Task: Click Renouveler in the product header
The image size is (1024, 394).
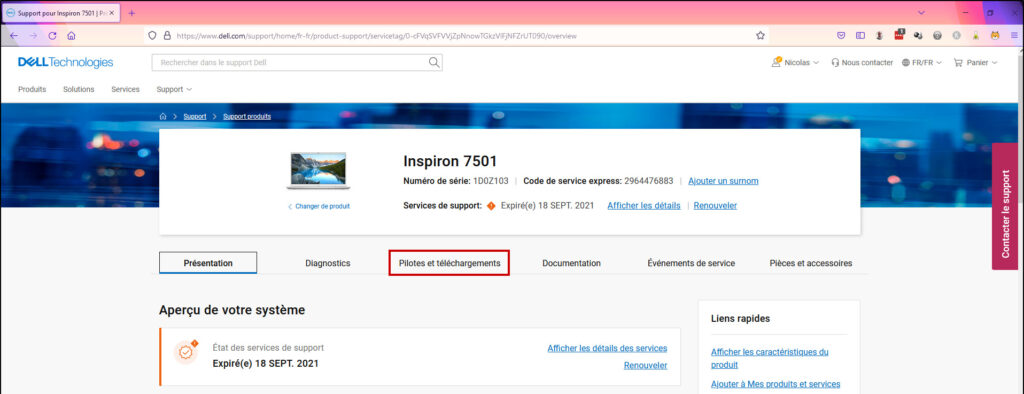Action: coord(715,205)
